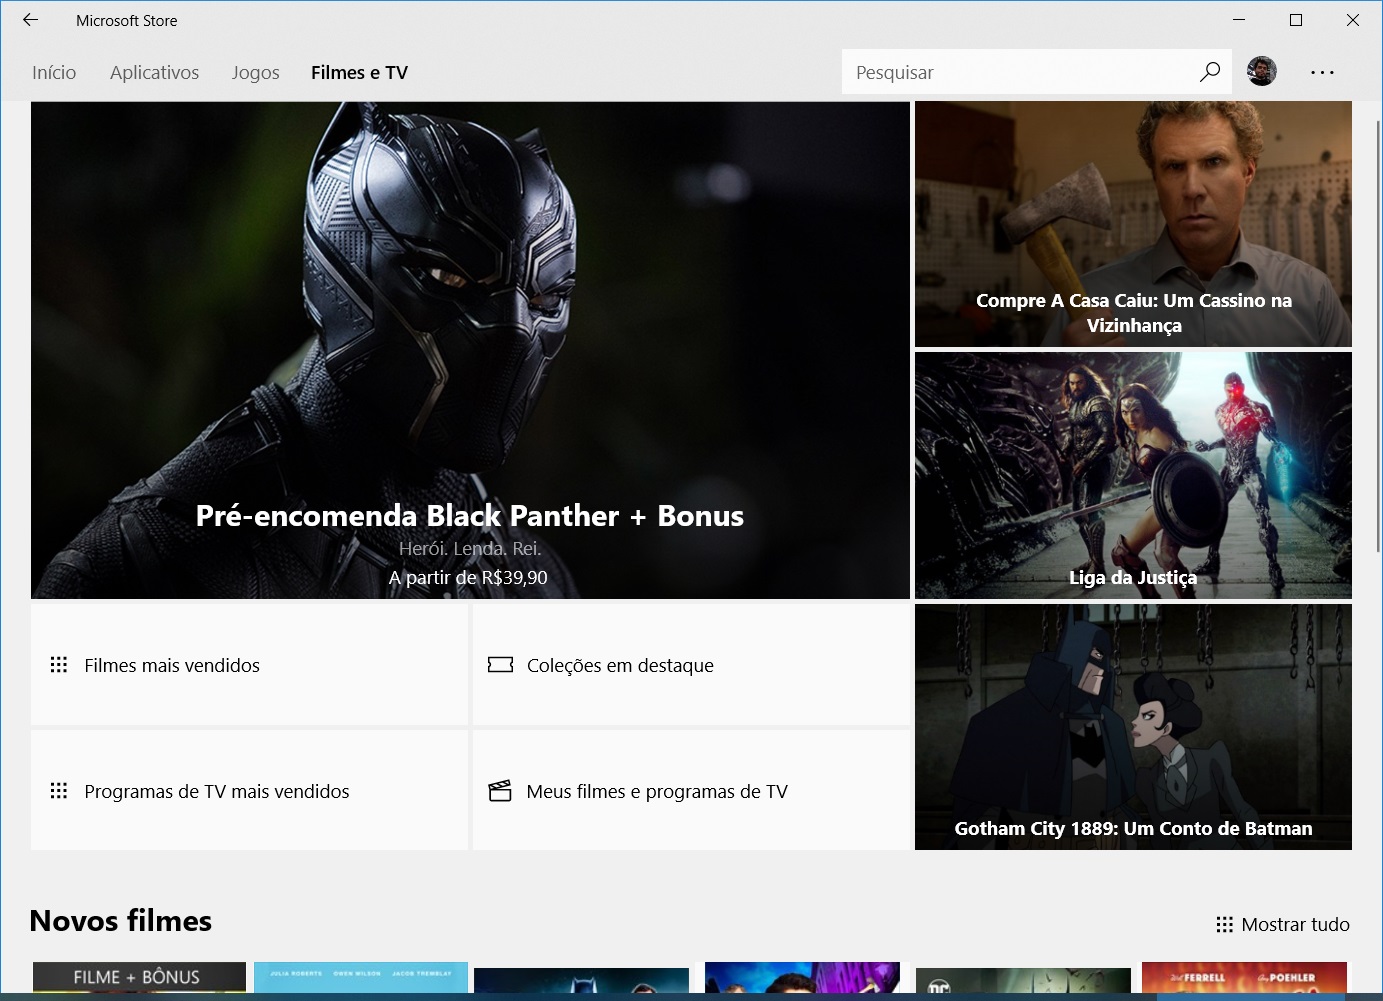
Task: Click grid icon beside Filmes mais vendidos
Action: (59, 665)
